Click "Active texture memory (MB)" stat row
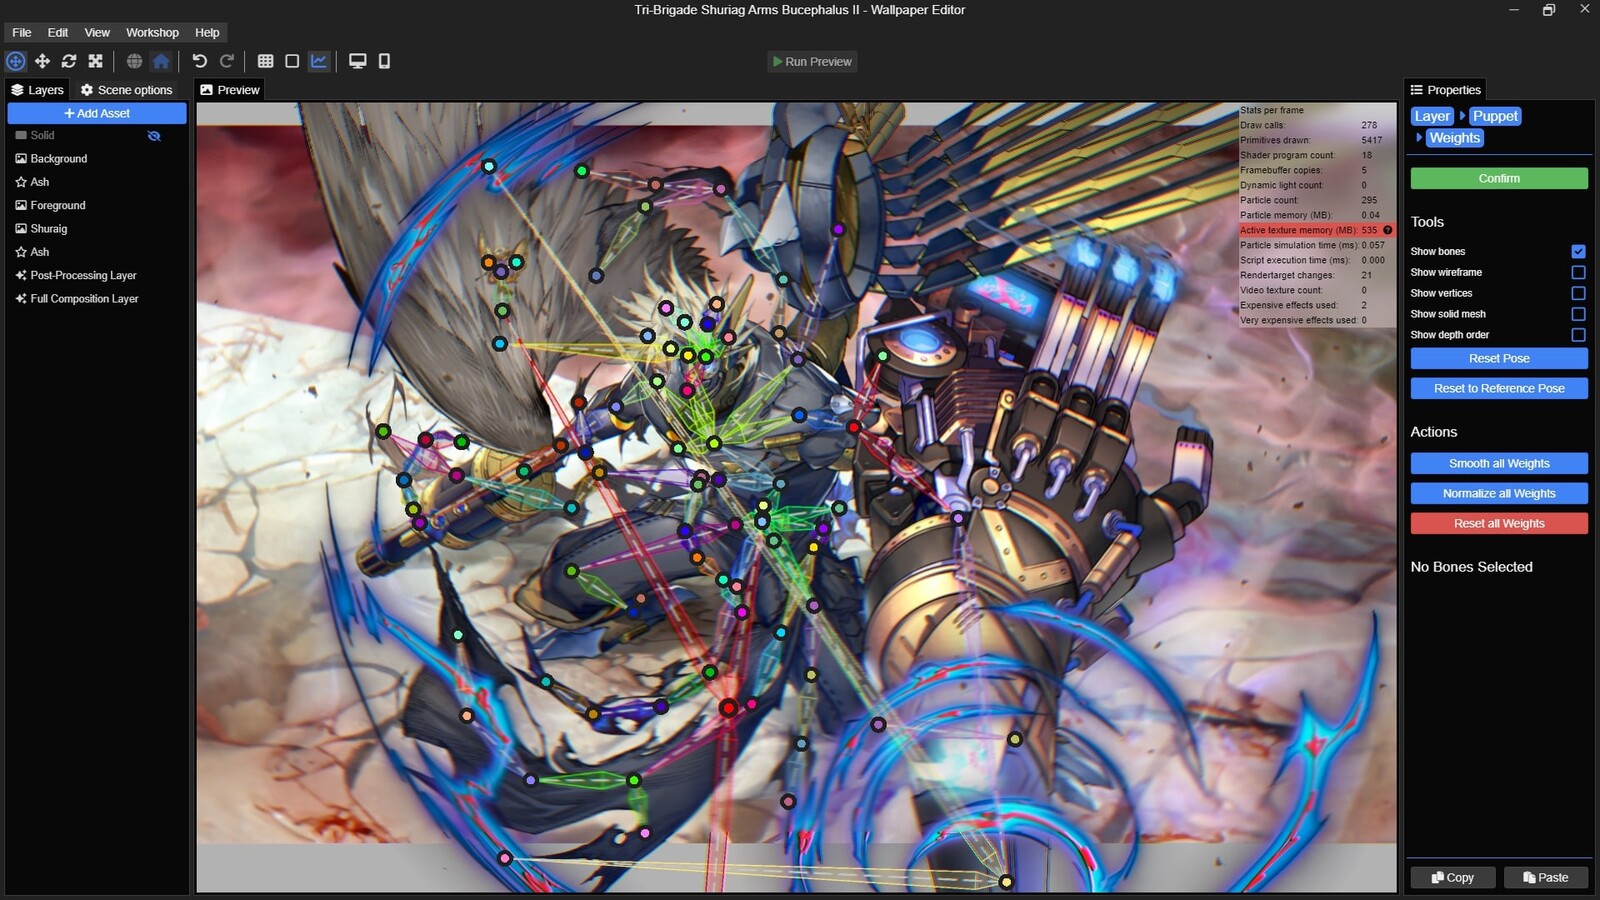1600x900 pixels. pyautogui.click(x=1316, y=230)
